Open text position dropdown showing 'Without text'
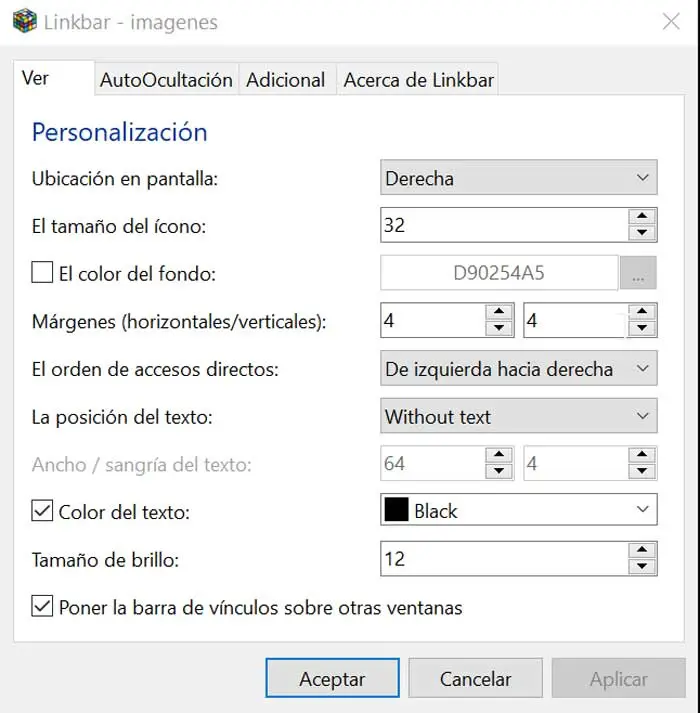 pos(518,417)
